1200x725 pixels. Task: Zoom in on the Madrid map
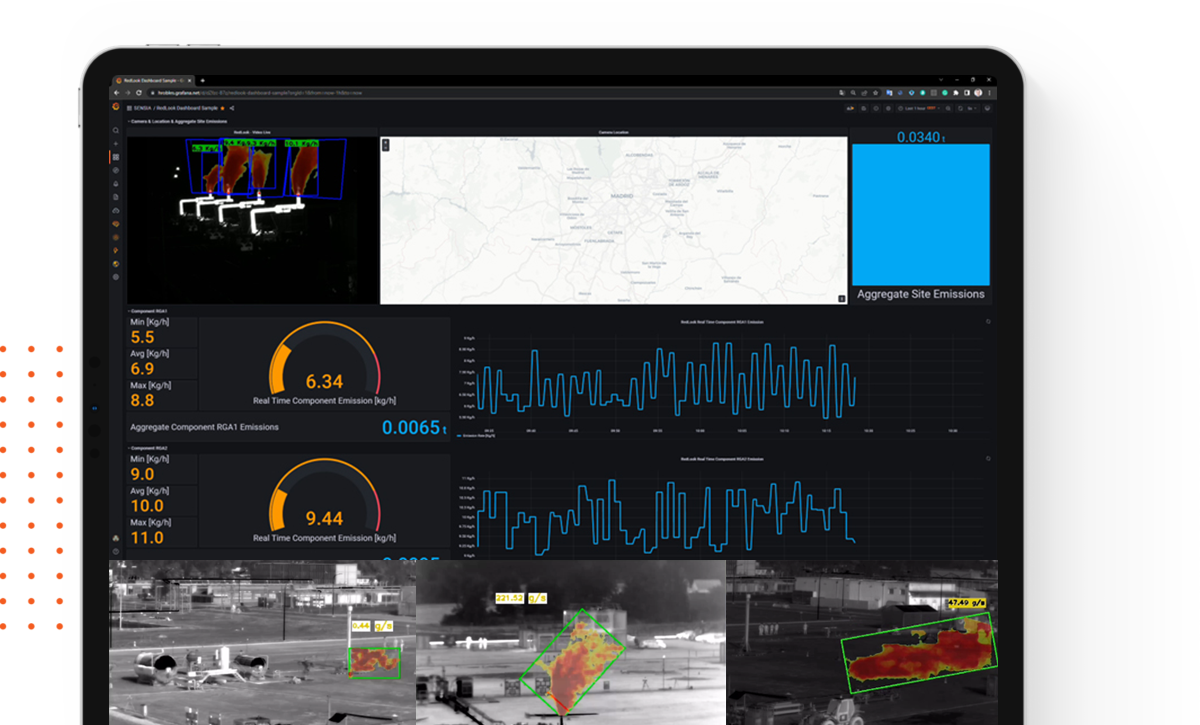[386, 142]
